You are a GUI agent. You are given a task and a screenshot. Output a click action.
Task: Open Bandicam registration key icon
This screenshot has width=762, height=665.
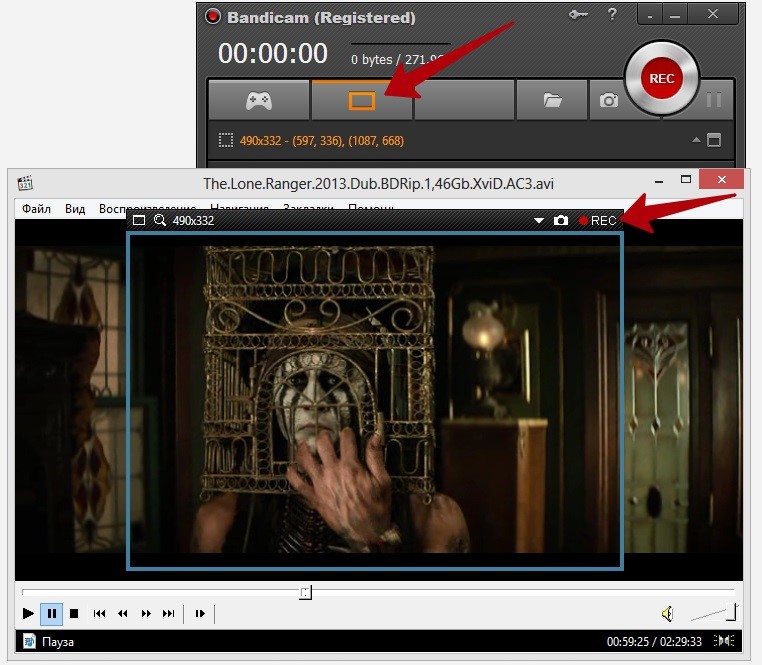click(578, 15)
